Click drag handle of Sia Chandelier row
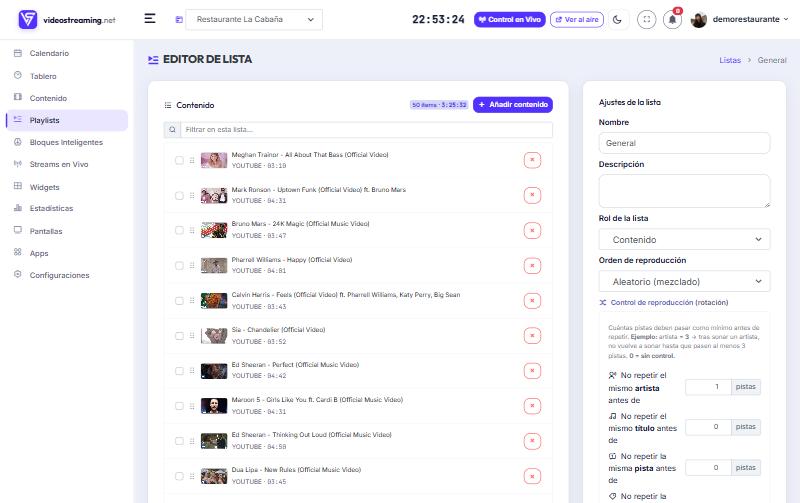 (192, 336)
